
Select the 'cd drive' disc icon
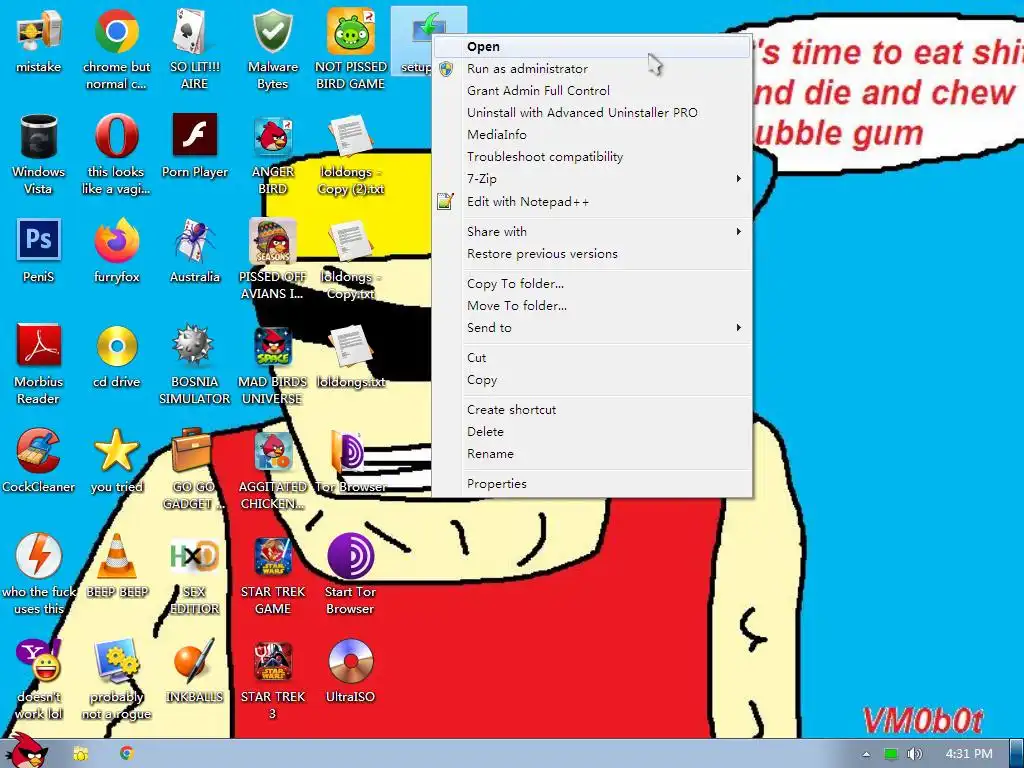click(x=116, y=357)
